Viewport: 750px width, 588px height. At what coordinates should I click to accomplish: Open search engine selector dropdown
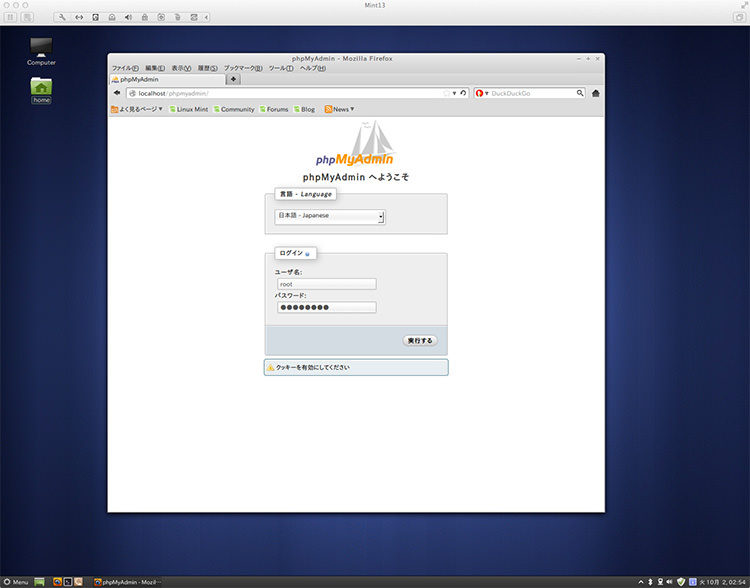coord(482,93)
